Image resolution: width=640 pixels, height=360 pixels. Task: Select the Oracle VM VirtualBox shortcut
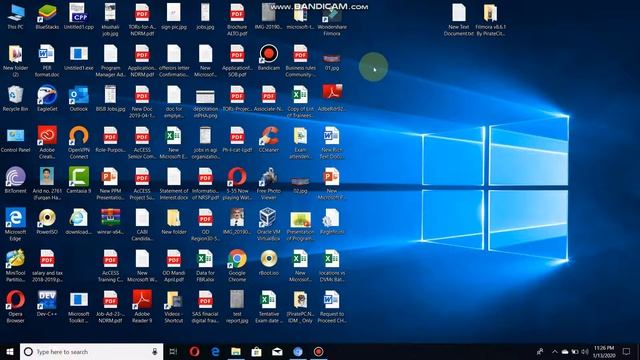[x=269, y=224]
